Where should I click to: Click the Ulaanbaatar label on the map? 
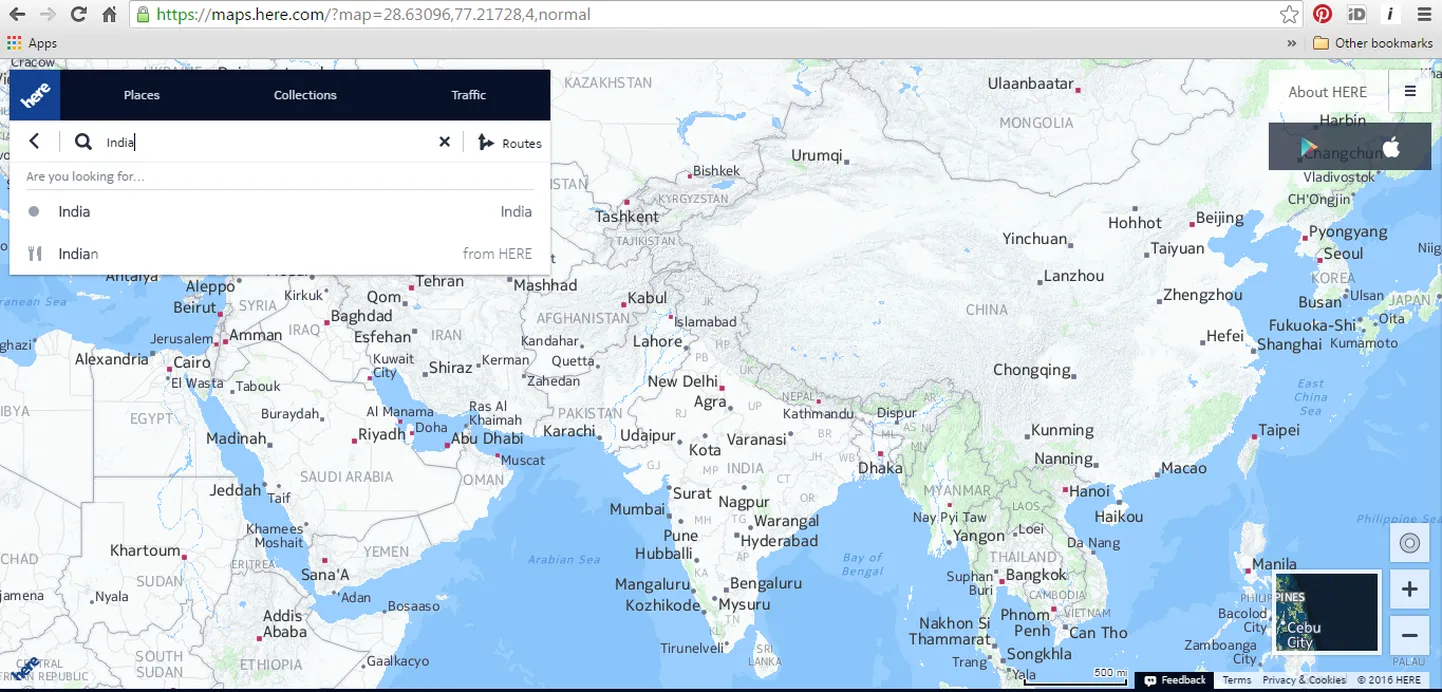[1031, 84]
